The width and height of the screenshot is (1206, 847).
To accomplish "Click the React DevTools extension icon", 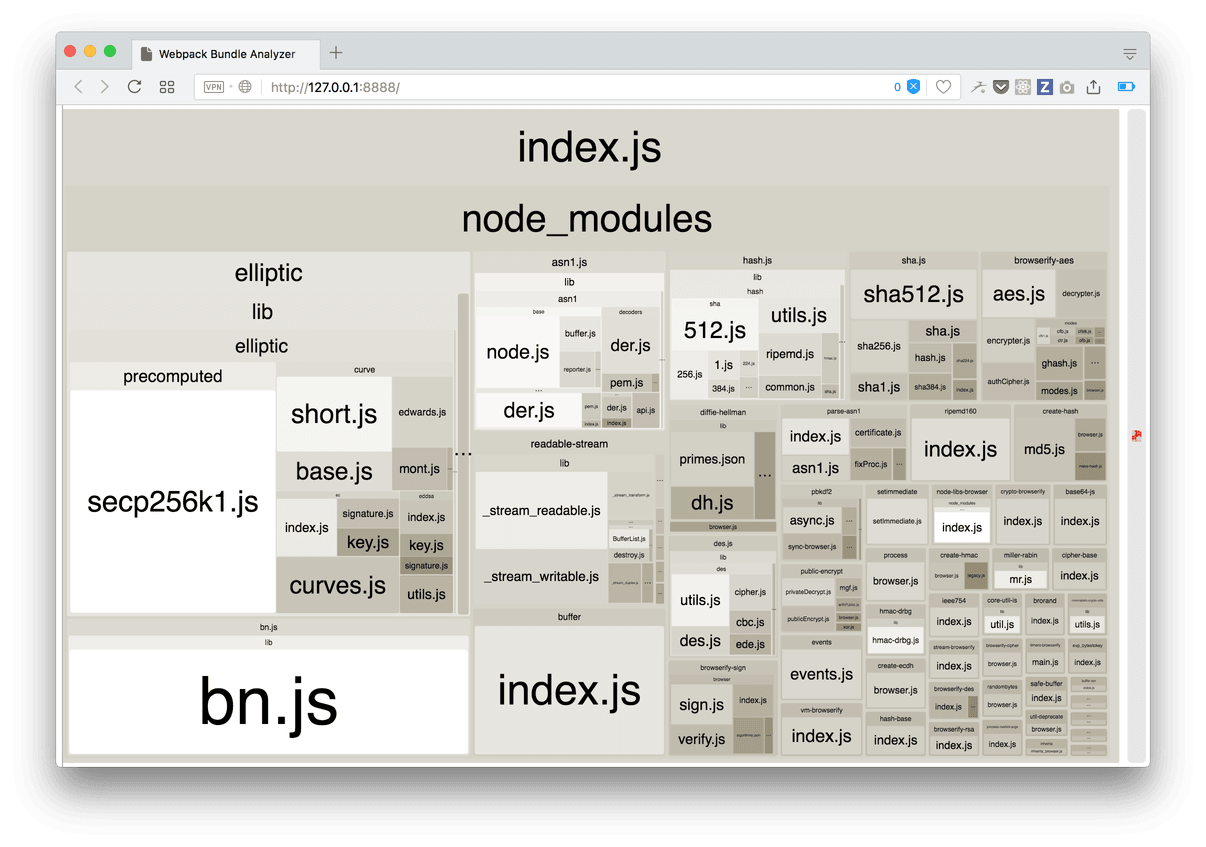I will [x=1022, y=87].
